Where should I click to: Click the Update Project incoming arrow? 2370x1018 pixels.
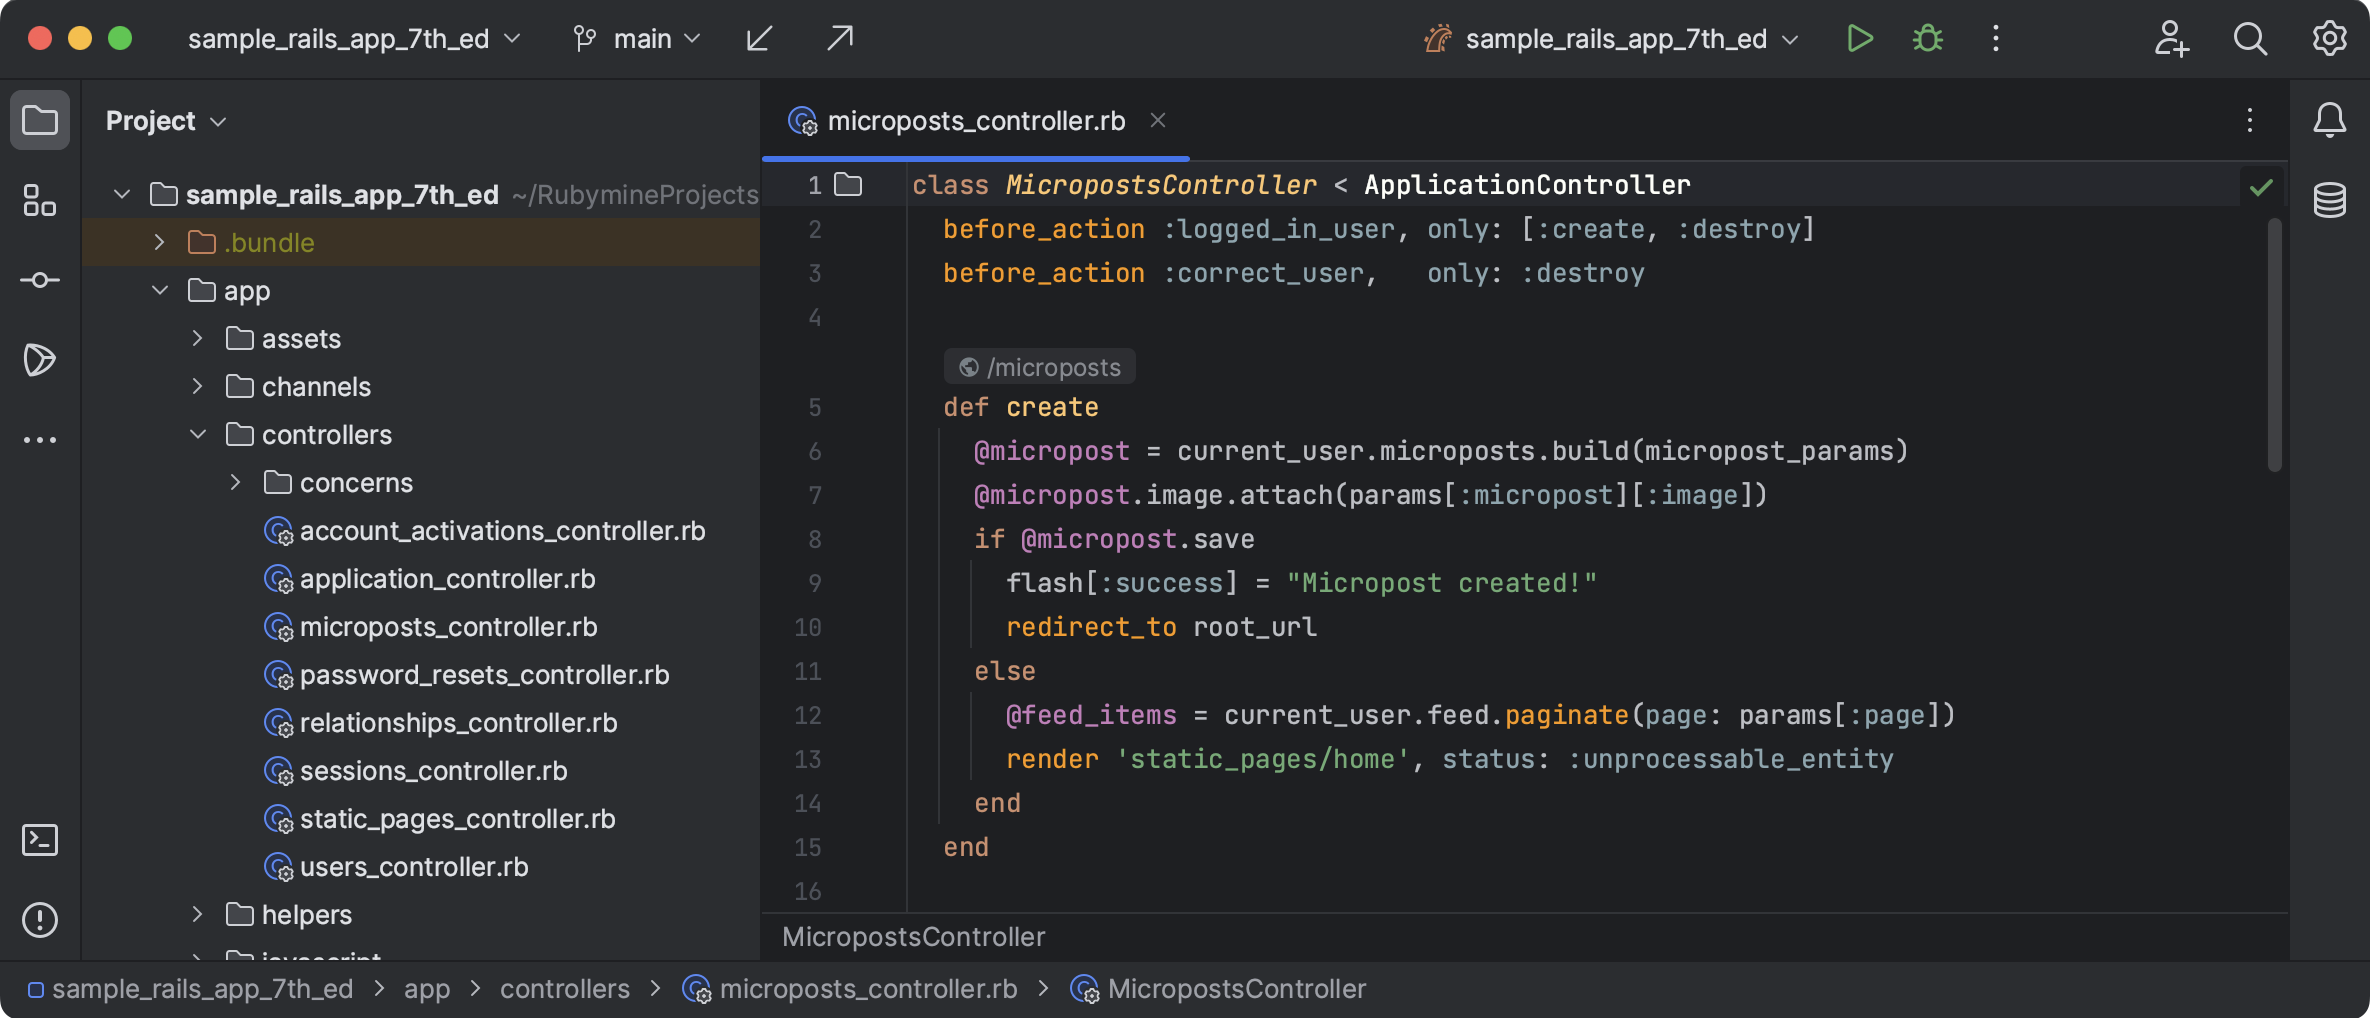760,39
